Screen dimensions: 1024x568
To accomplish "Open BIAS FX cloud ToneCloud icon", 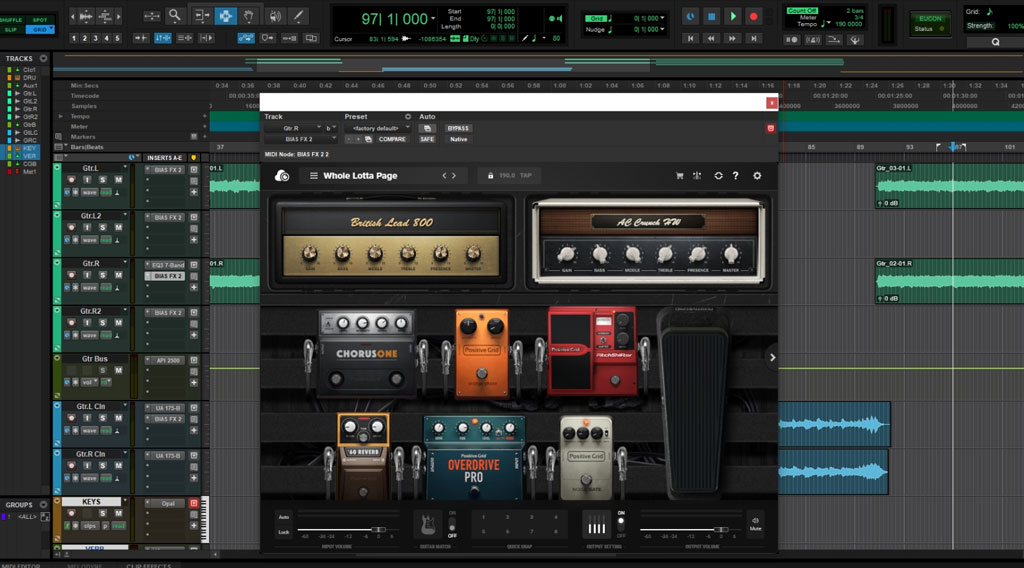I will tap(282, 176).
